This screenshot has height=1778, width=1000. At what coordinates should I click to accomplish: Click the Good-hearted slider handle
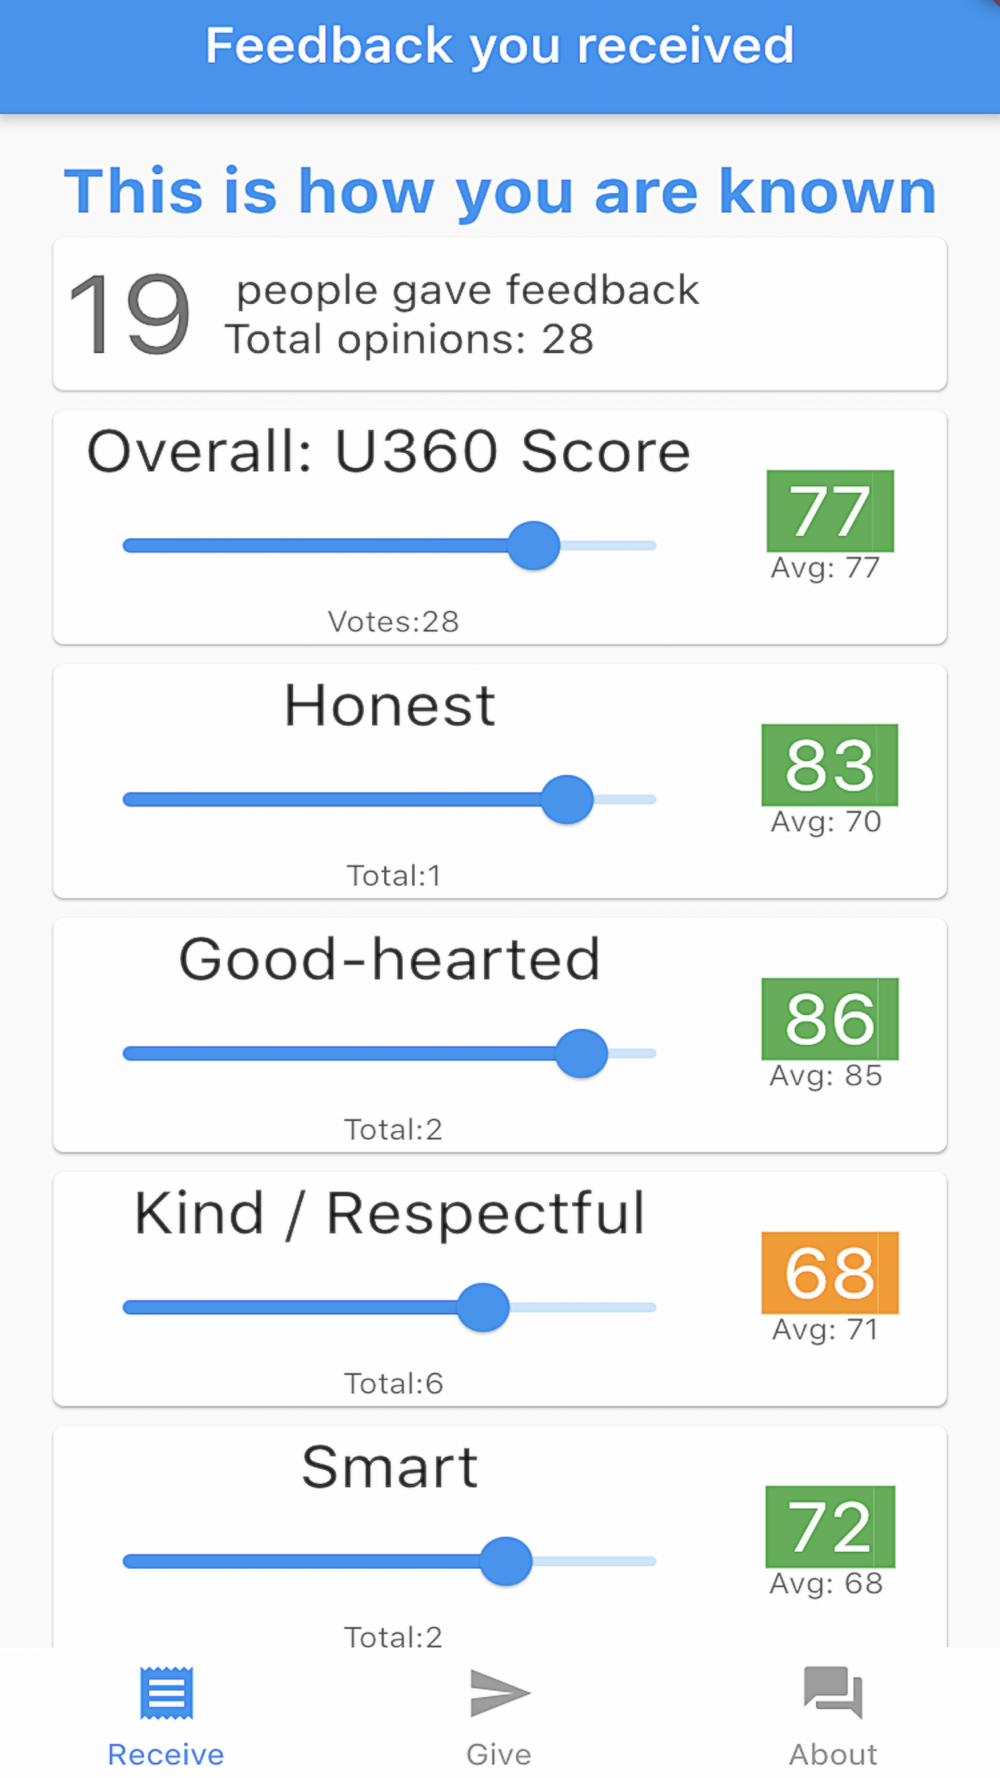click(582, 1054)
